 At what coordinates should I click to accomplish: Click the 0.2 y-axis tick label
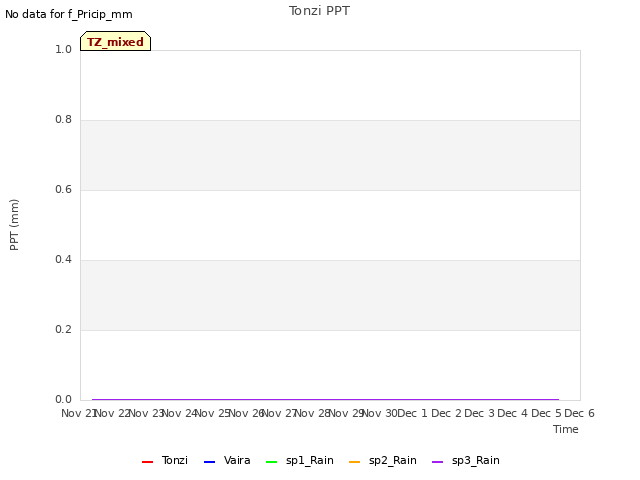[x=63, y=329]
